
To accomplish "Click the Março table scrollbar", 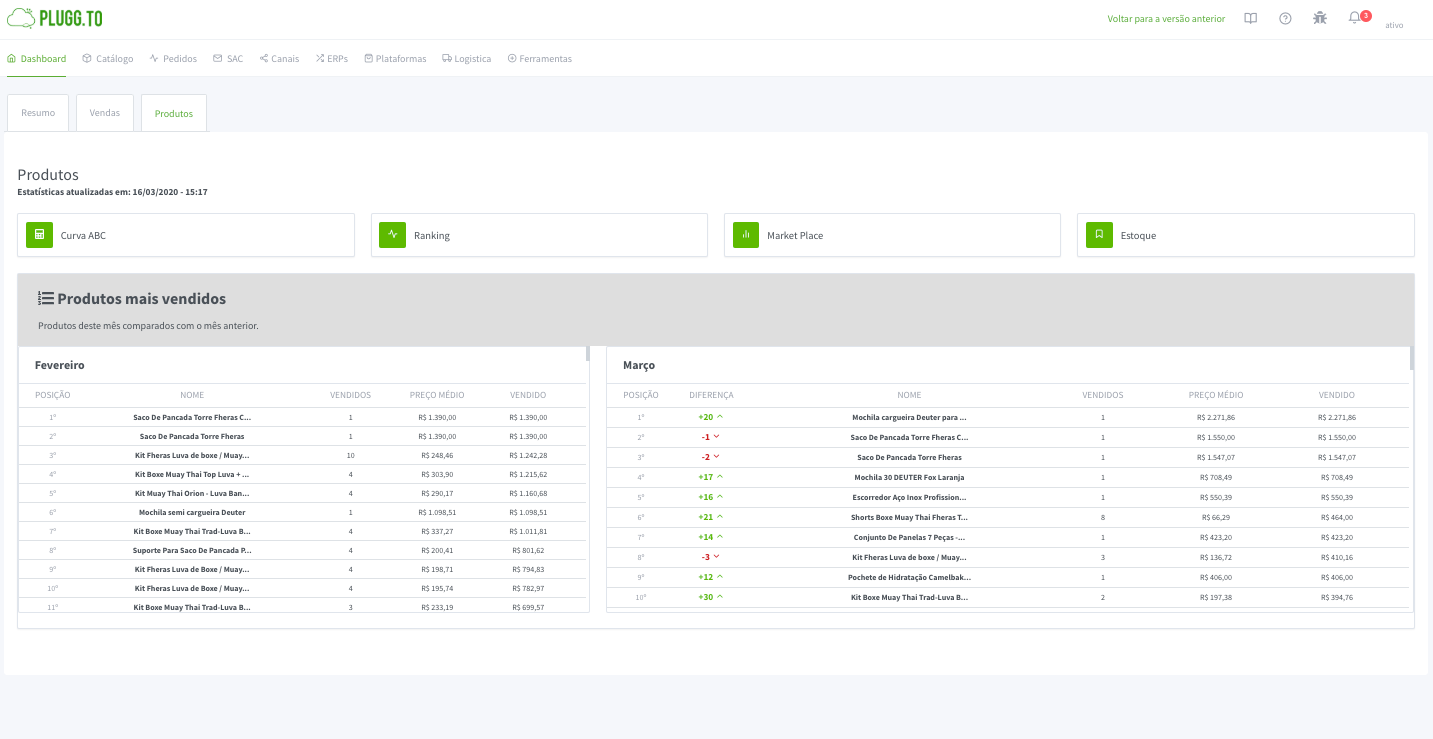I will point(1411,359).
